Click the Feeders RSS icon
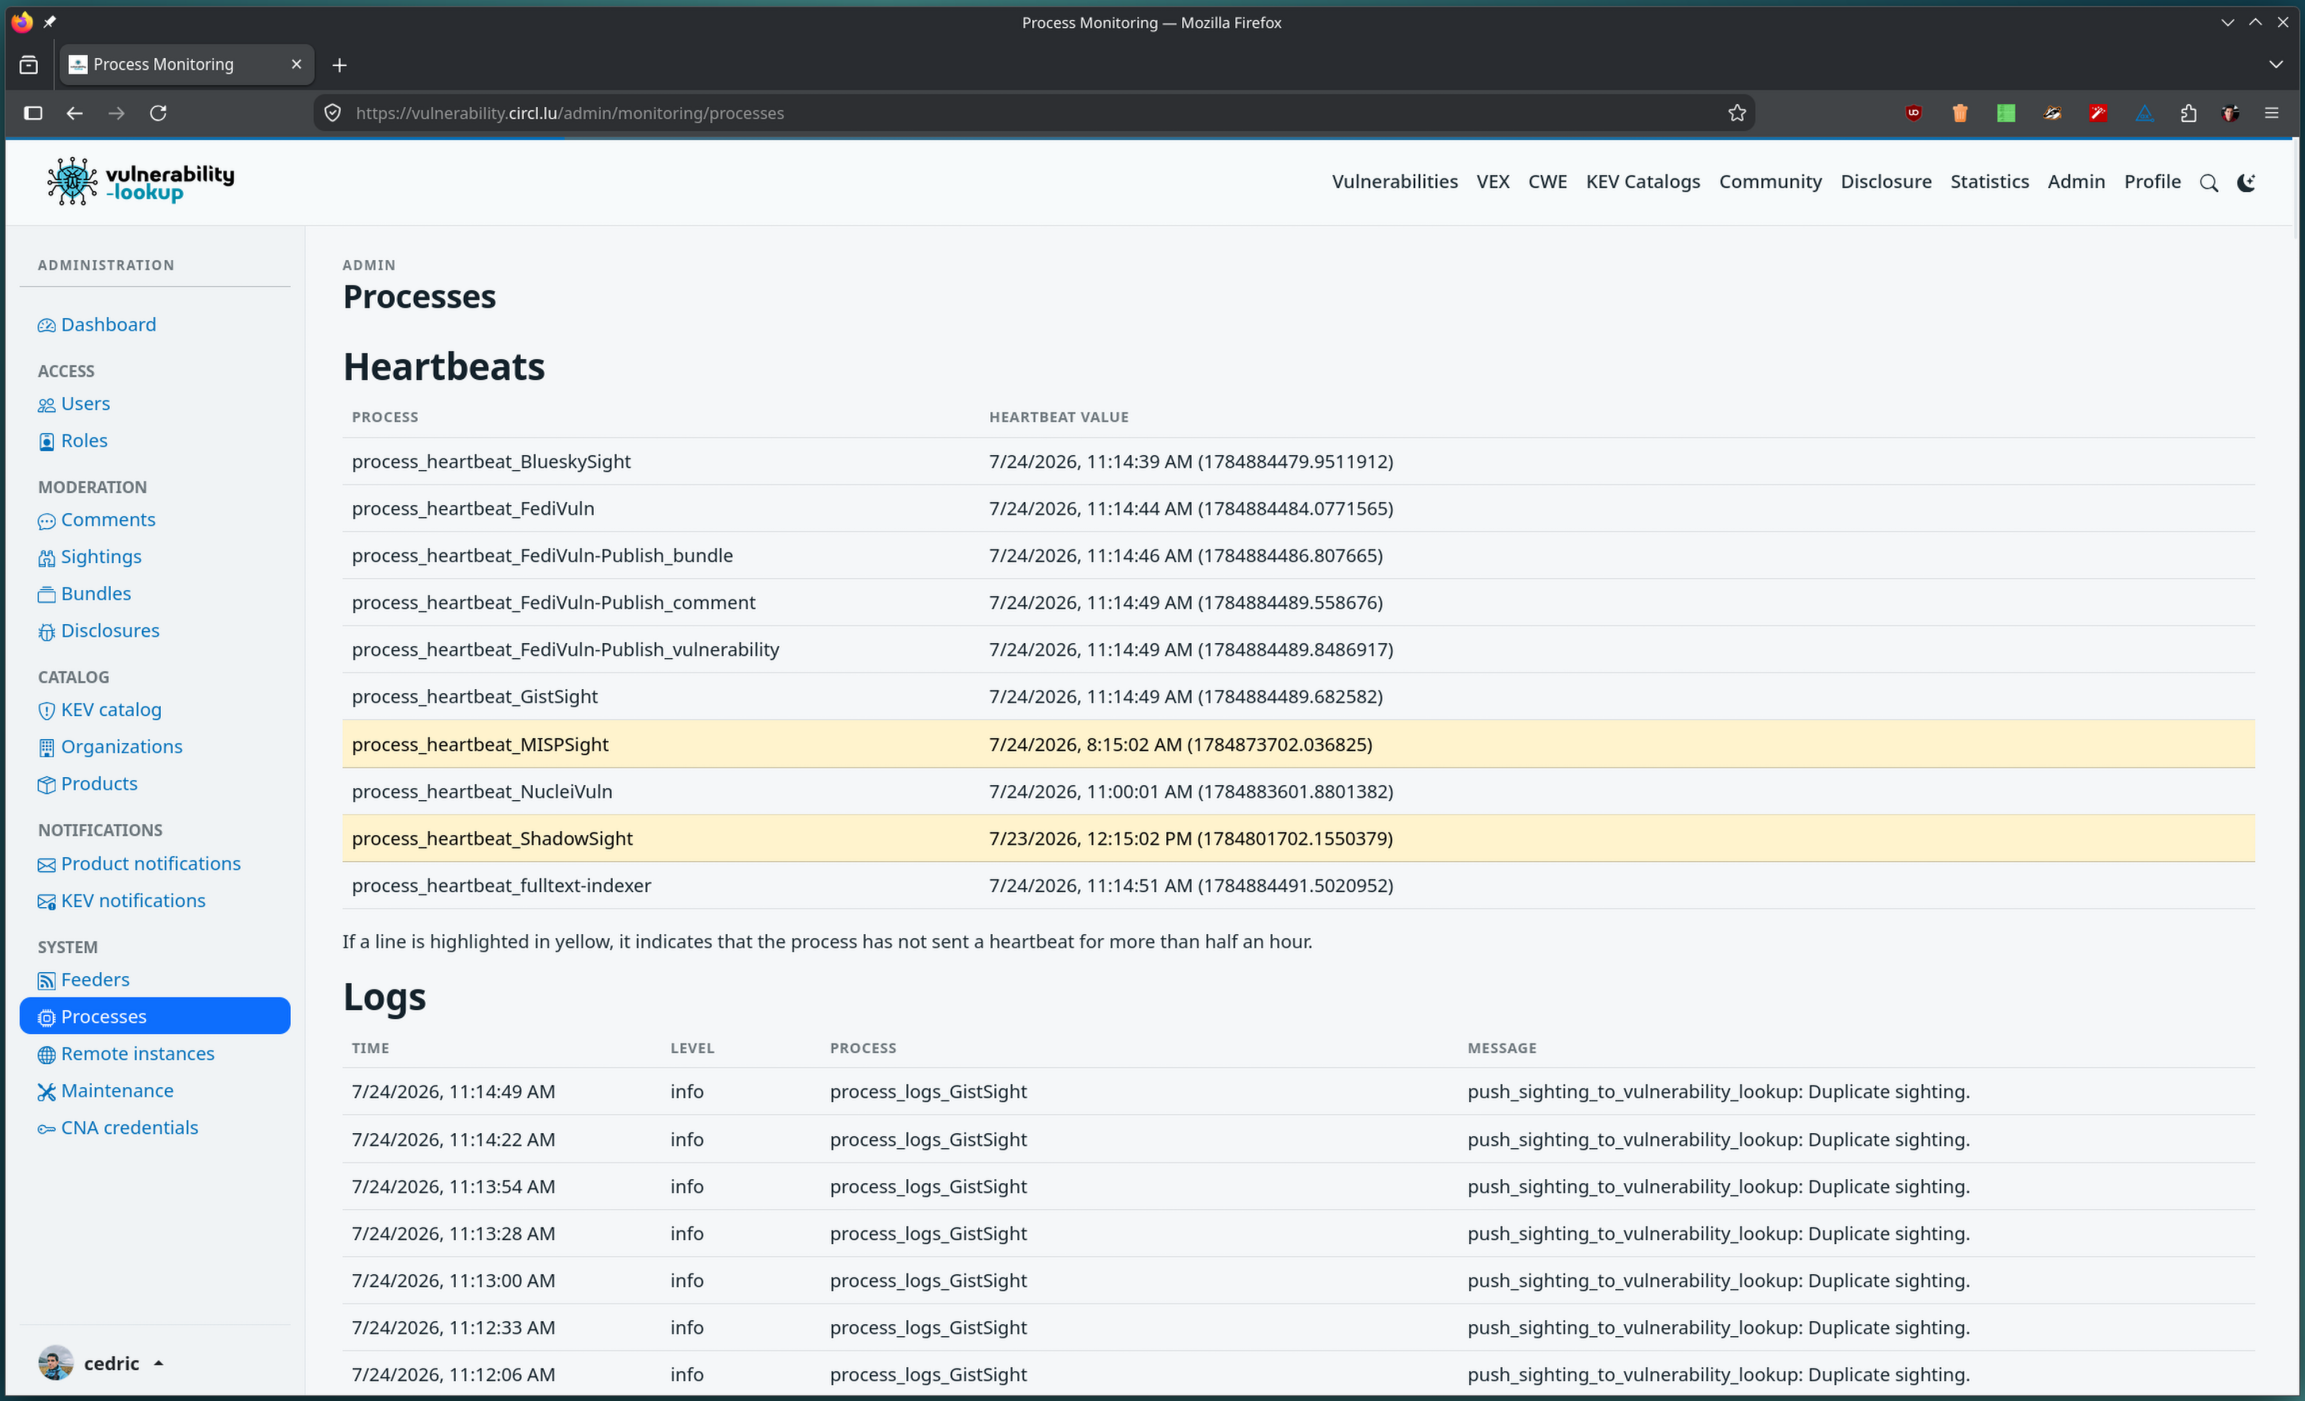The width and height of the screenshot is (2305, 1401). [46, 981]
